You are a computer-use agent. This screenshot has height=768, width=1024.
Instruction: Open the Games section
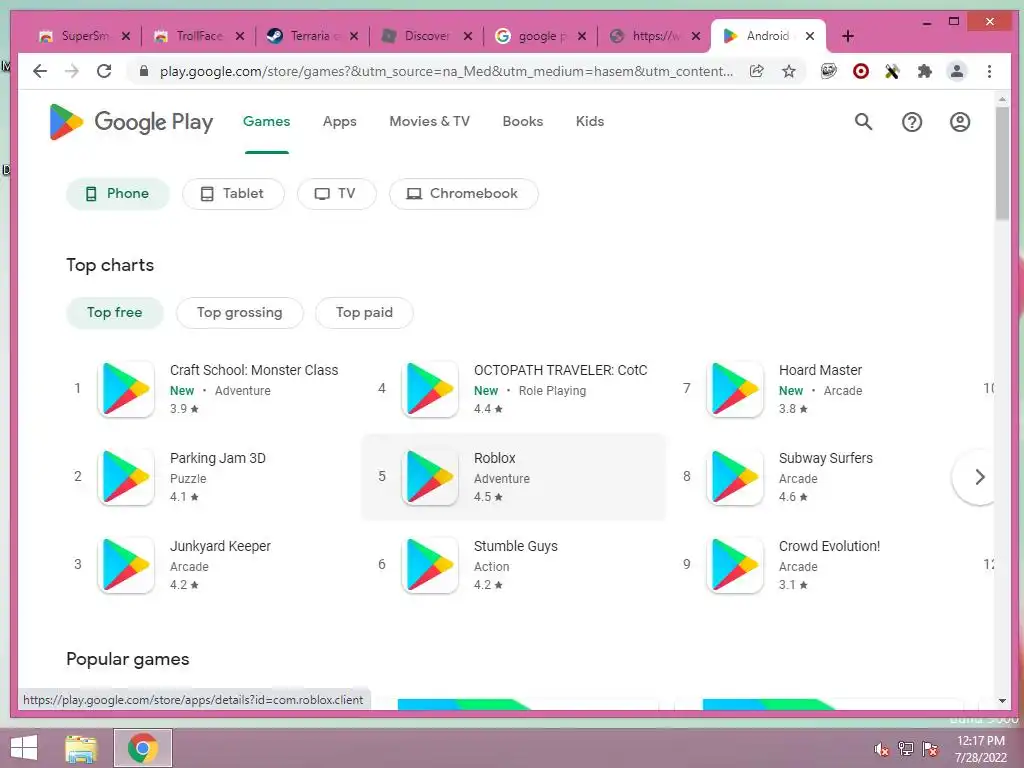(x=266, y=121)
